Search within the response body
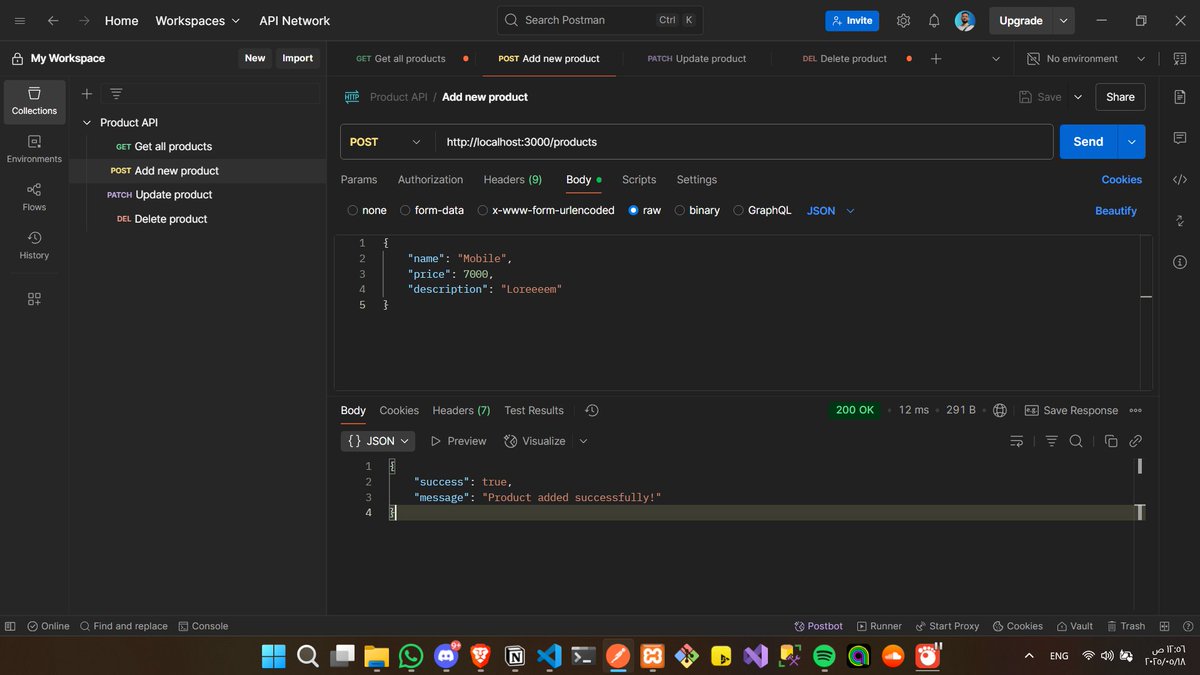 pos(1075,440)
